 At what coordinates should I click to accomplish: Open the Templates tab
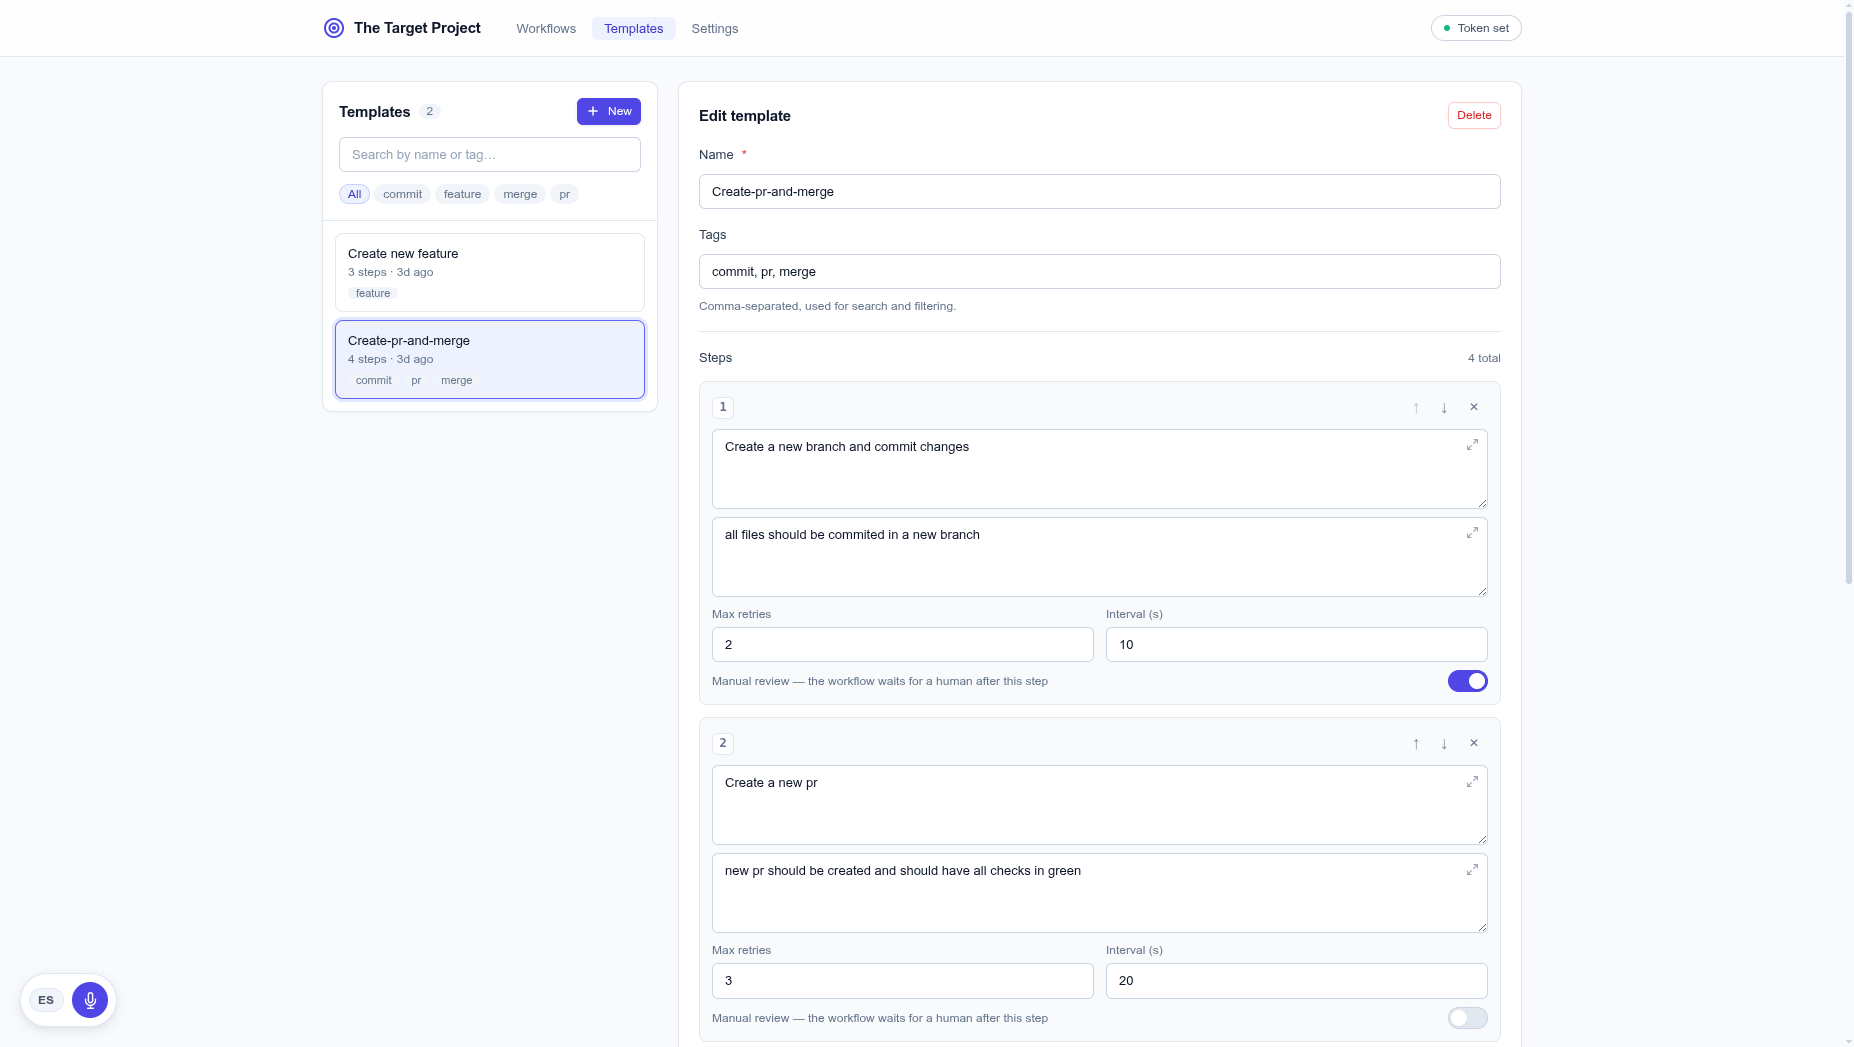(634, 28)
